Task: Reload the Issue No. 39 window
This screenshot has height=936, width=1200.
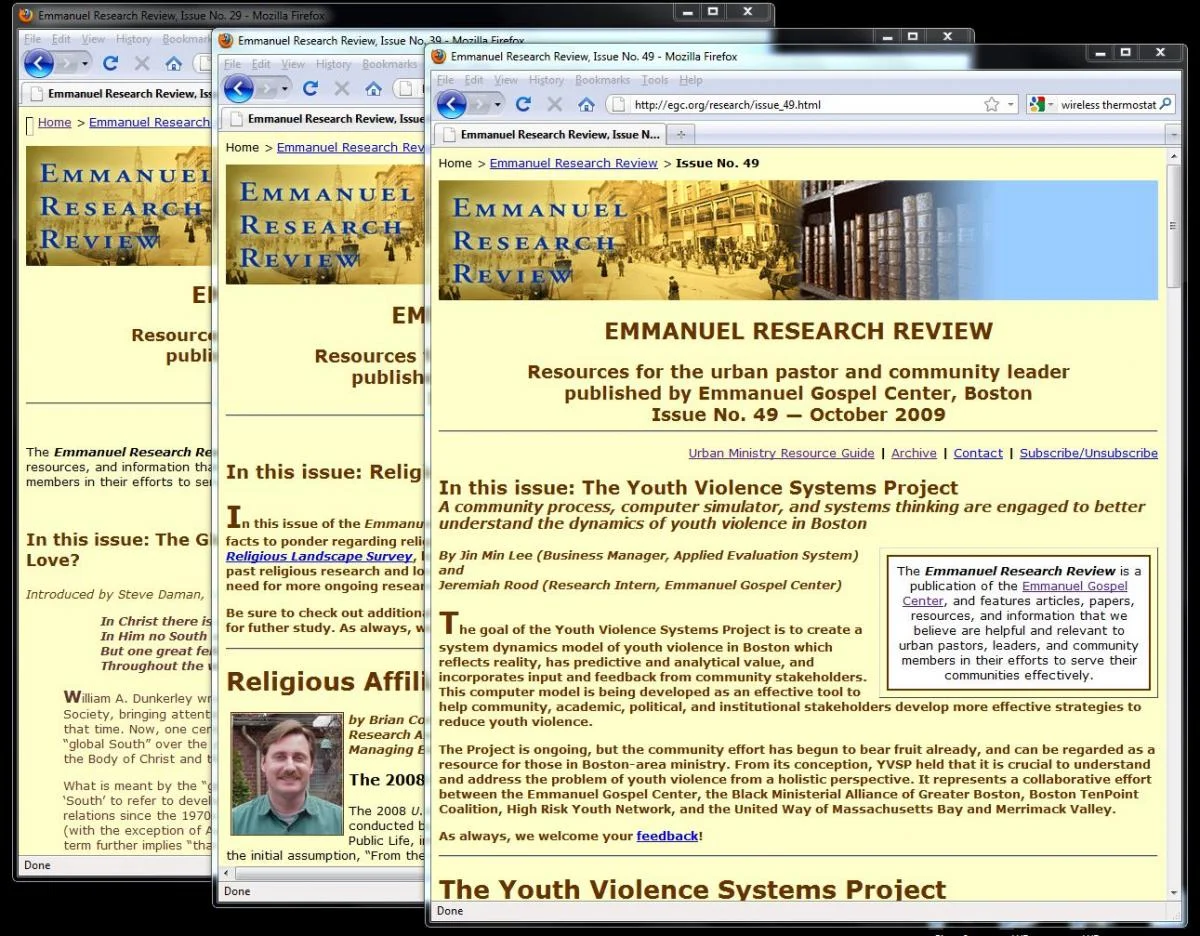Action: (310, 89)
